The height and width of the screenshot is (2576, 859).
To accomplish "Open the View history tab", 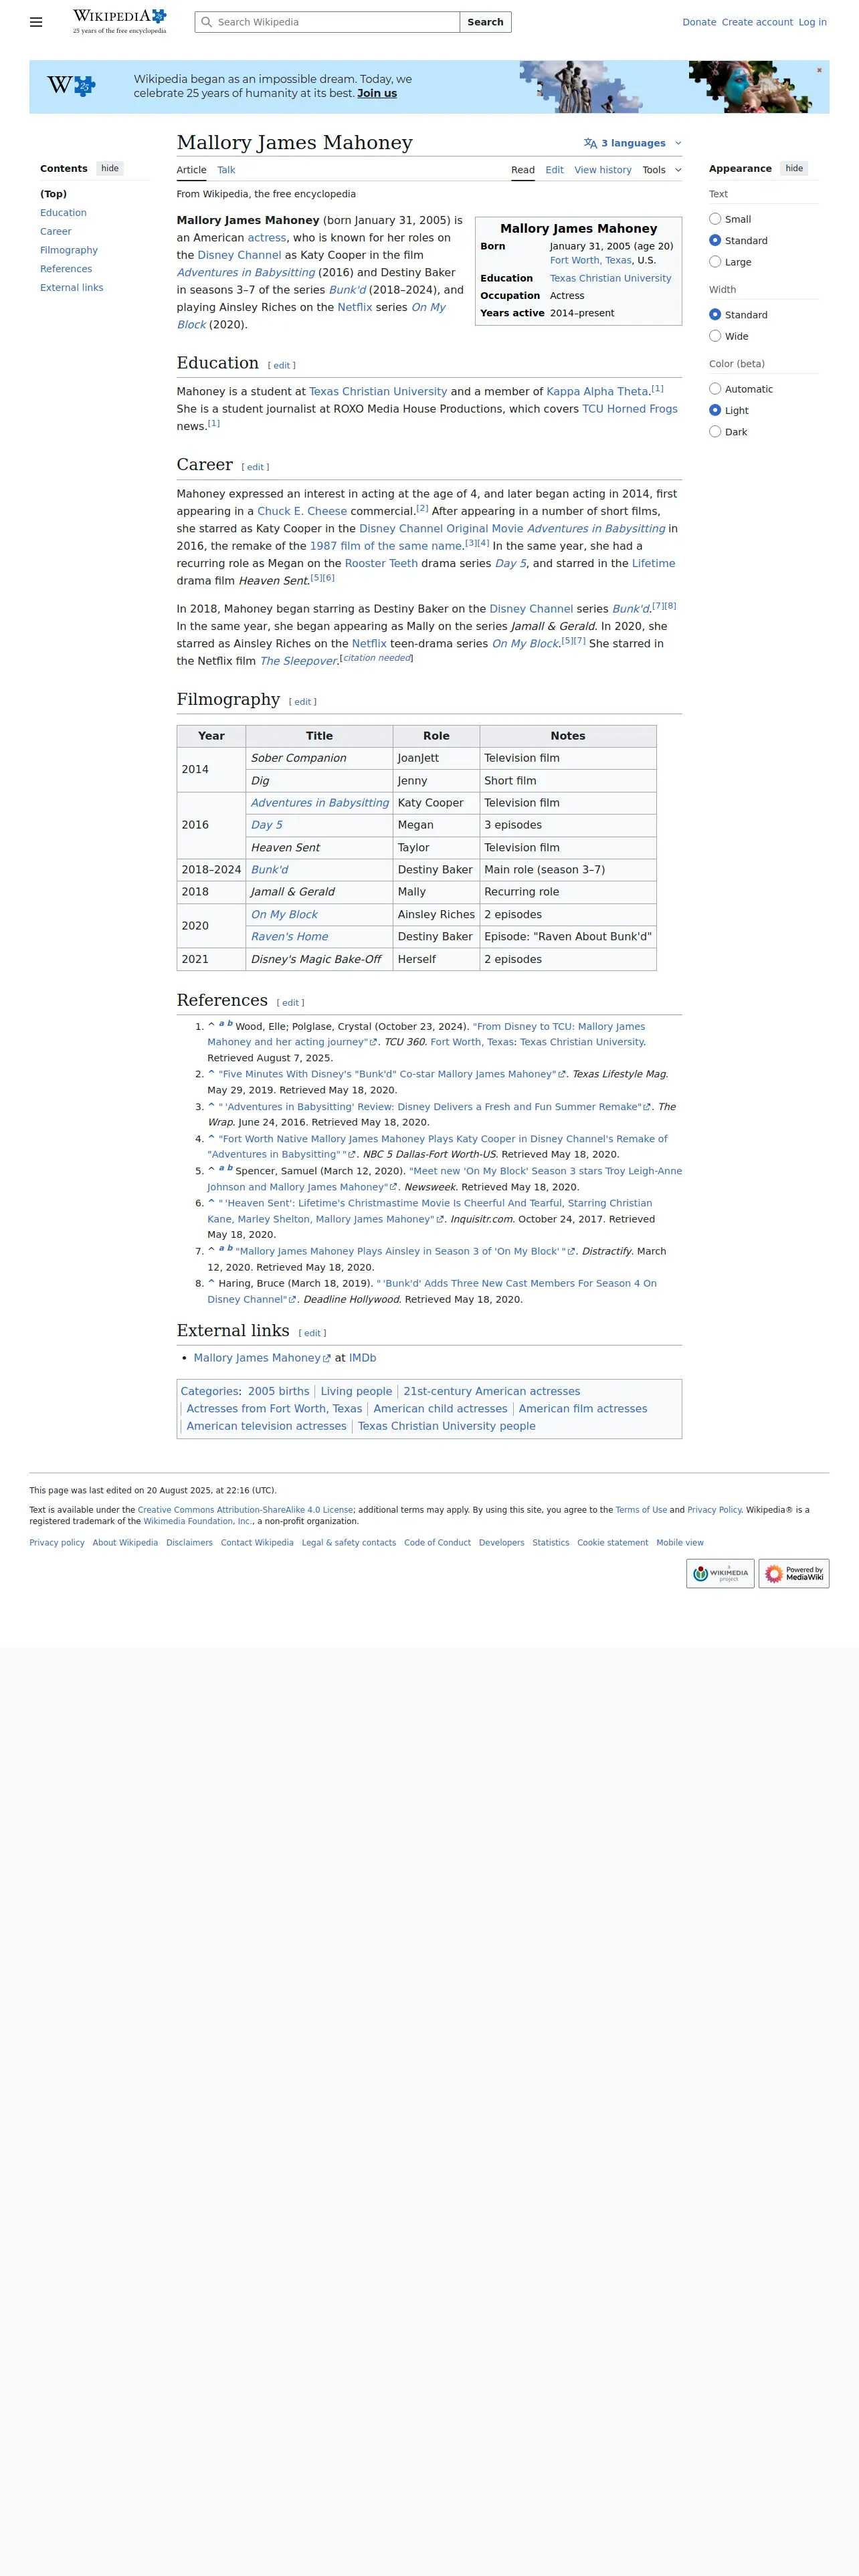I will (x=603, y=170).
